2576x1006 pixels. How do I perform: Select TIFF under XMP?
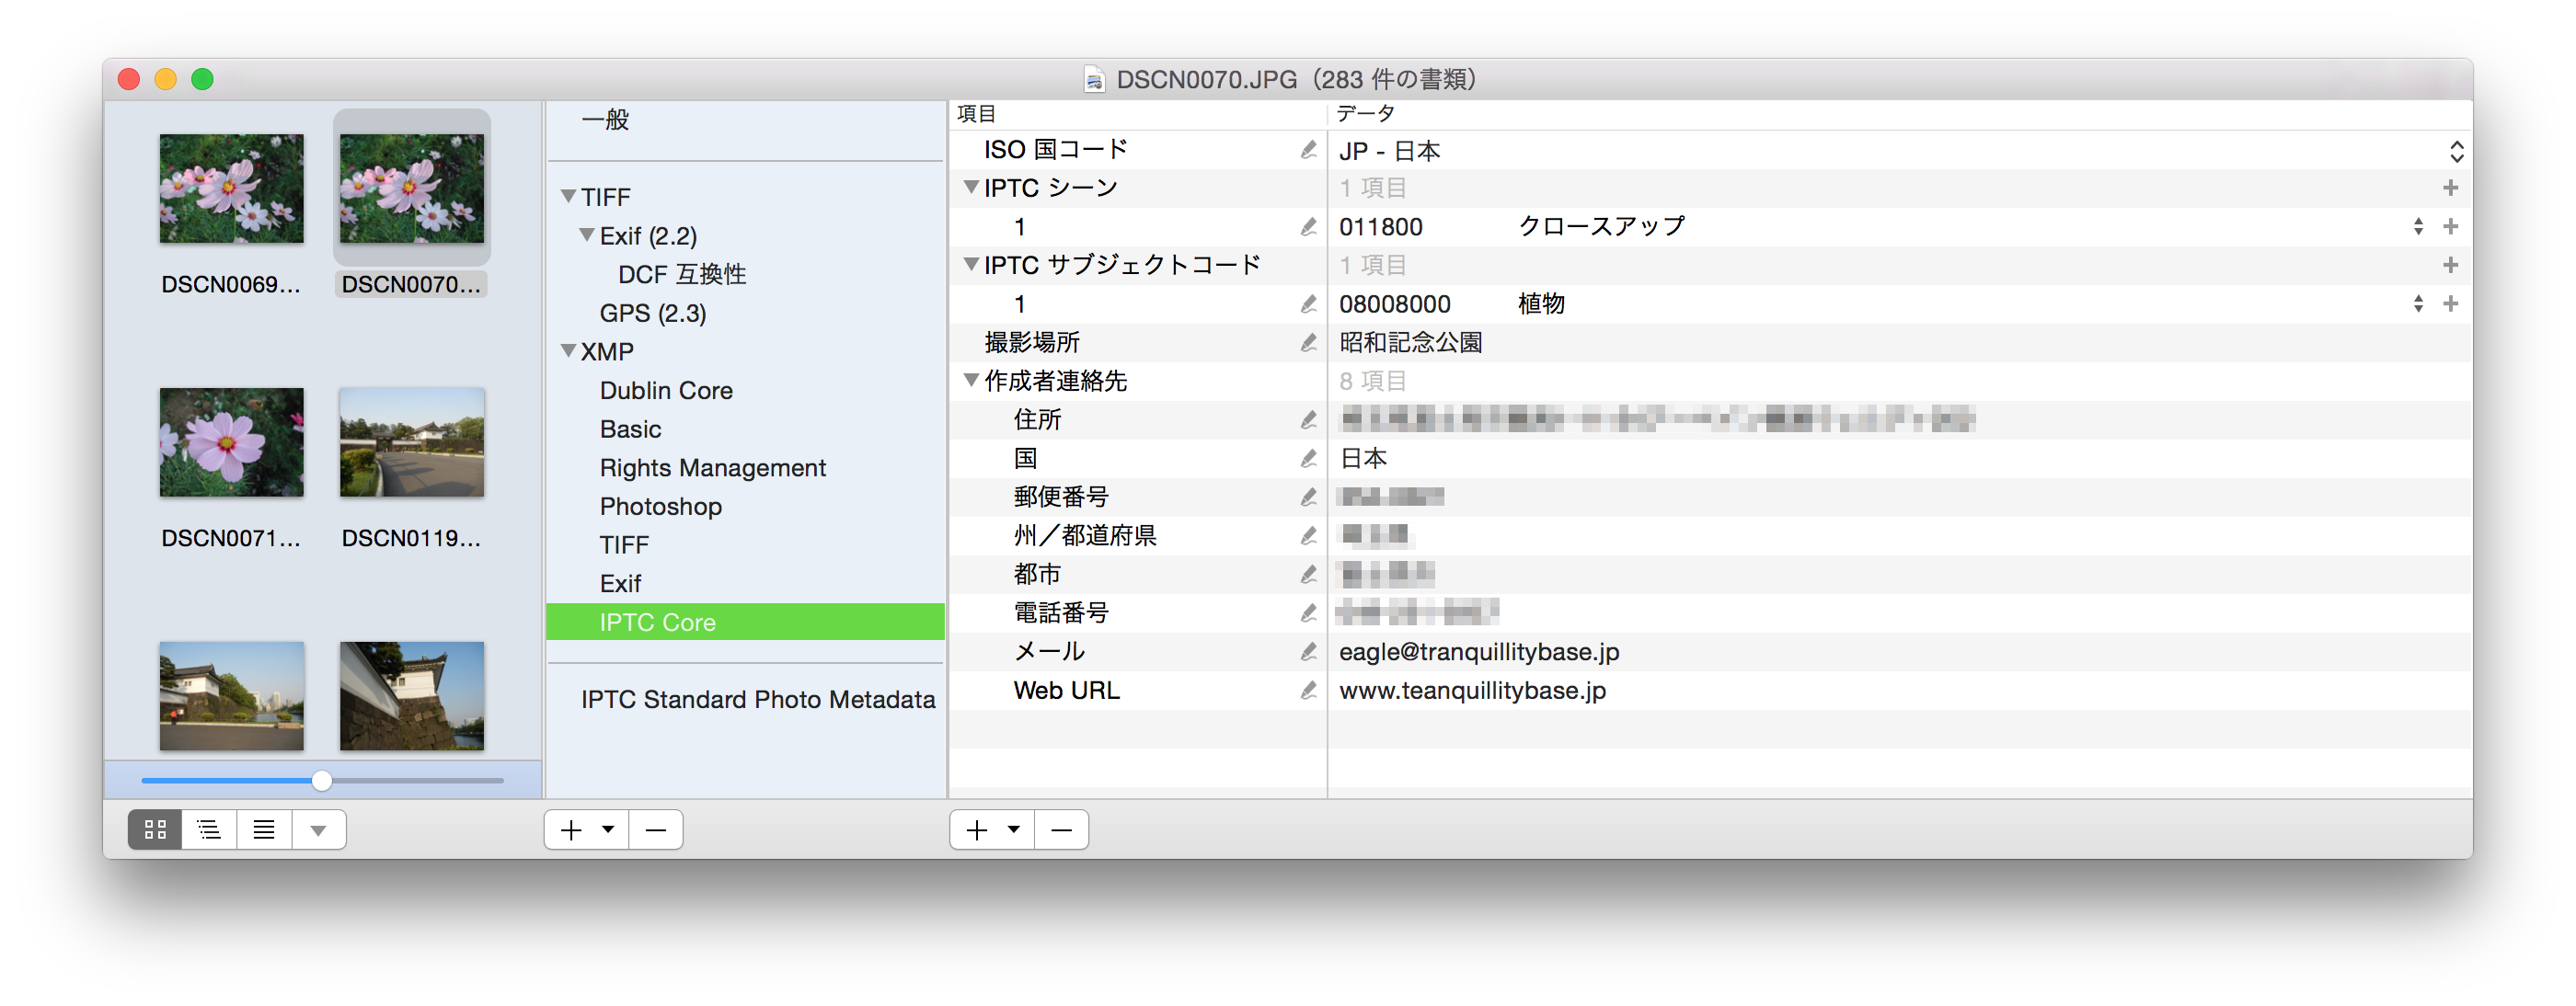624,545
